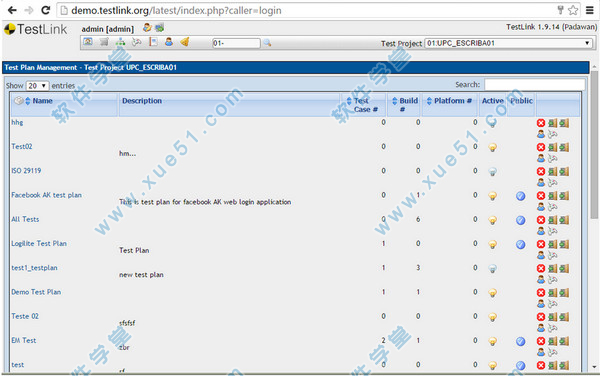This screenshot has height=376, width=600.
Task: Bookmark this page with the star icon
Action: pyautogui.click(x=573, y=10)
